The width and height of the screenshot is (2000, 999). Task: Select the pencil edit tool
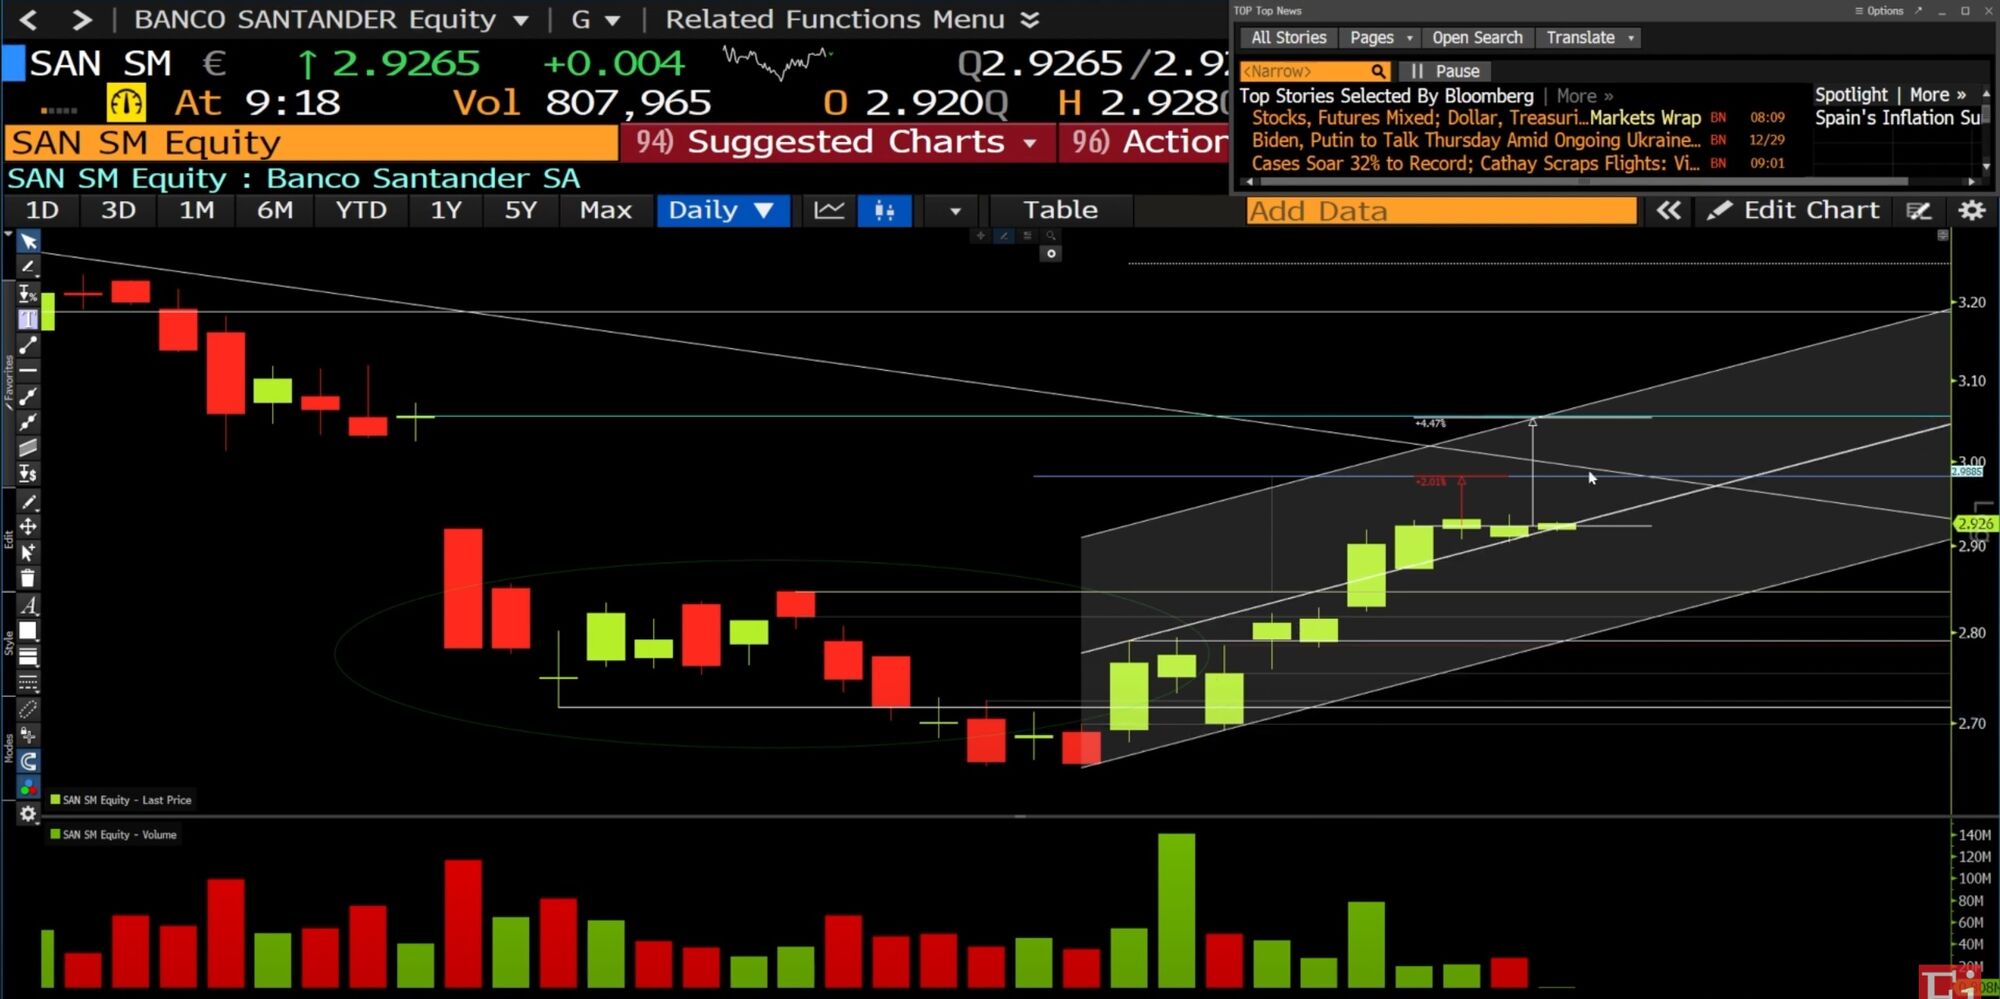point(28,501)
